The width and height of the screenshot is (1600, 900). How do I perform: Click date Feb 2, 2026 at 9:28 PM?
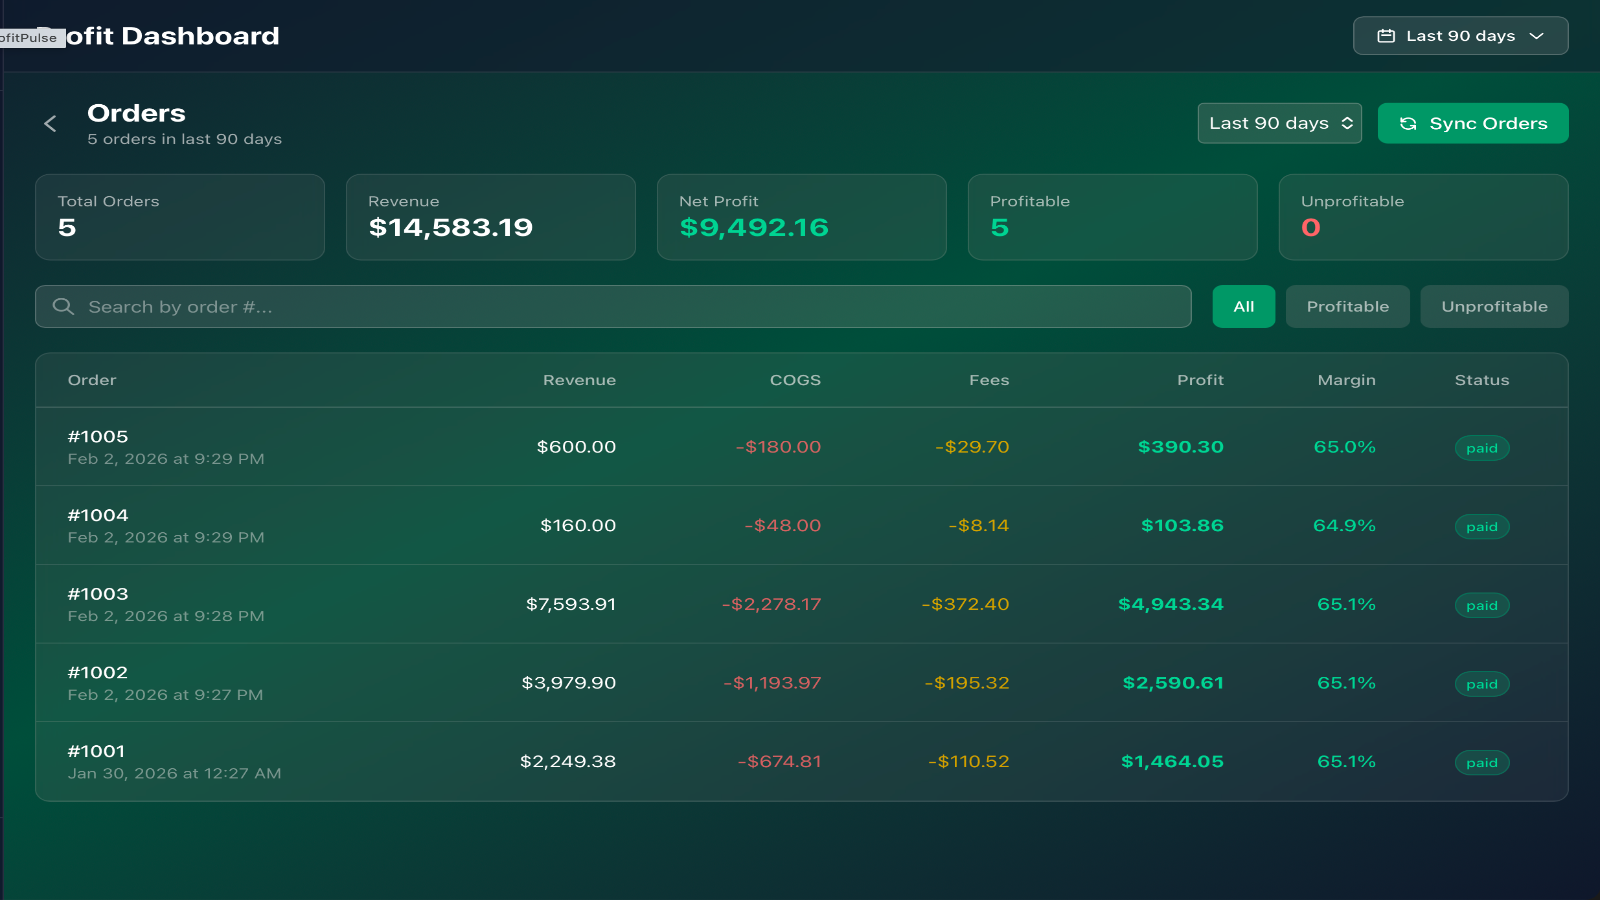click(166, 616)
